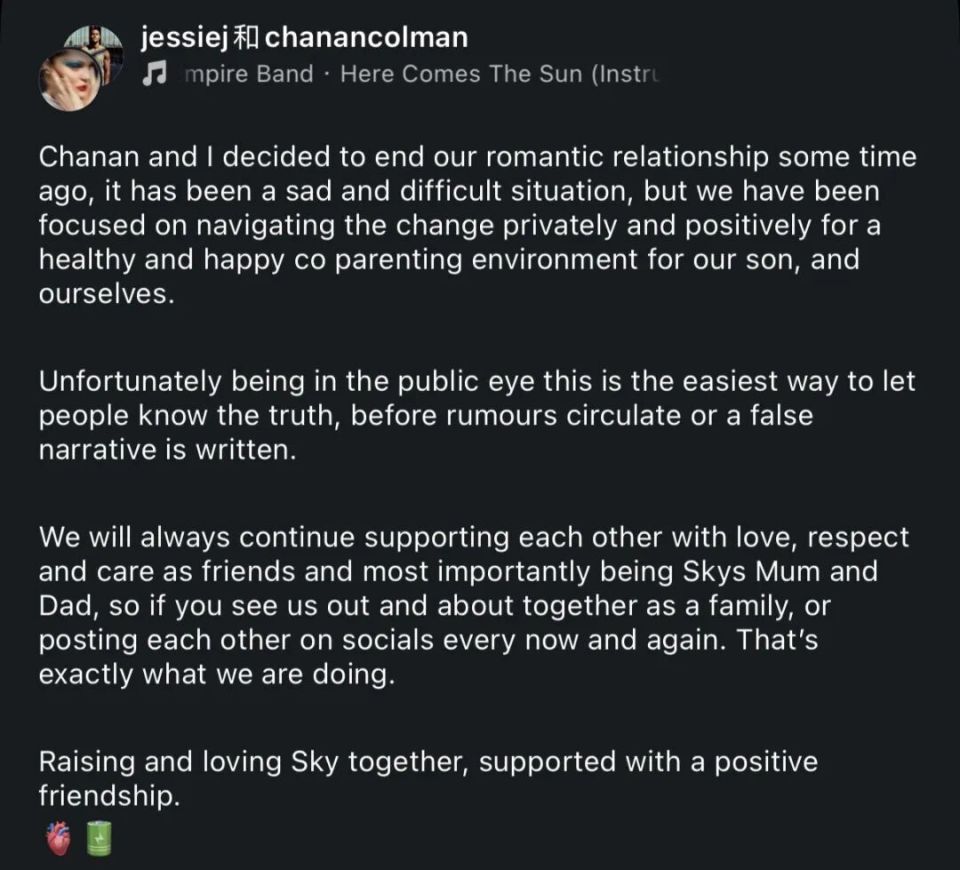
Task: Click the 'mpire Band' artist name
Action: click(x=249, y=74)
